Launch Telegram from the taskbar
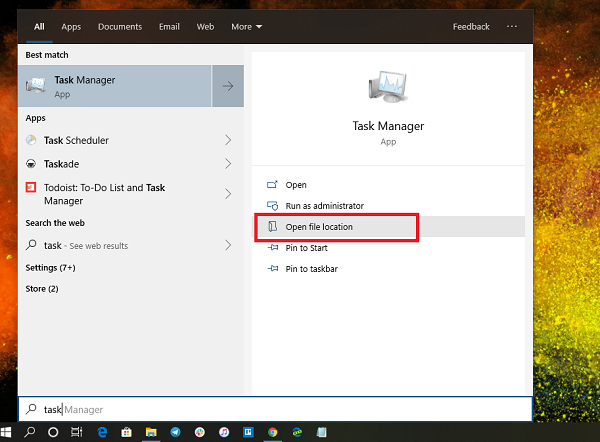 pos(175,432)
